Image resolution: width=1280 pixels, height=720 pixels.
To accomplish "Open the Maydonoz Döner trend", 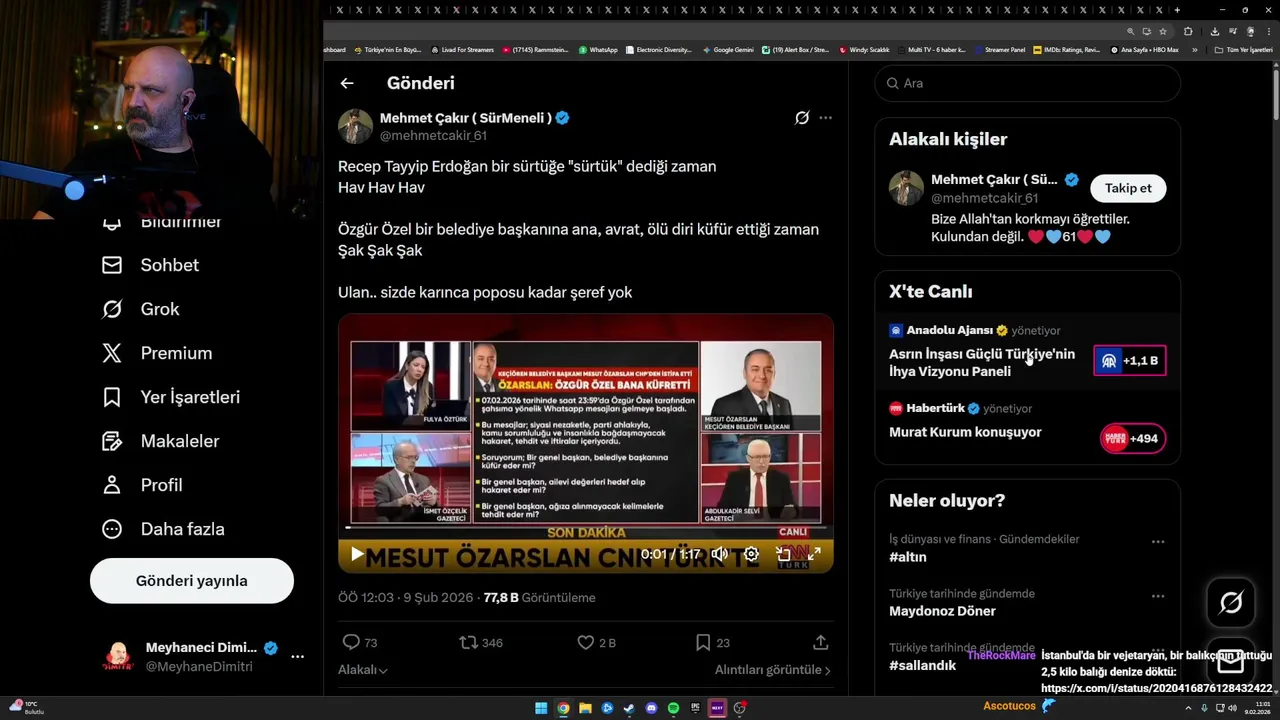I will point(942,611).
